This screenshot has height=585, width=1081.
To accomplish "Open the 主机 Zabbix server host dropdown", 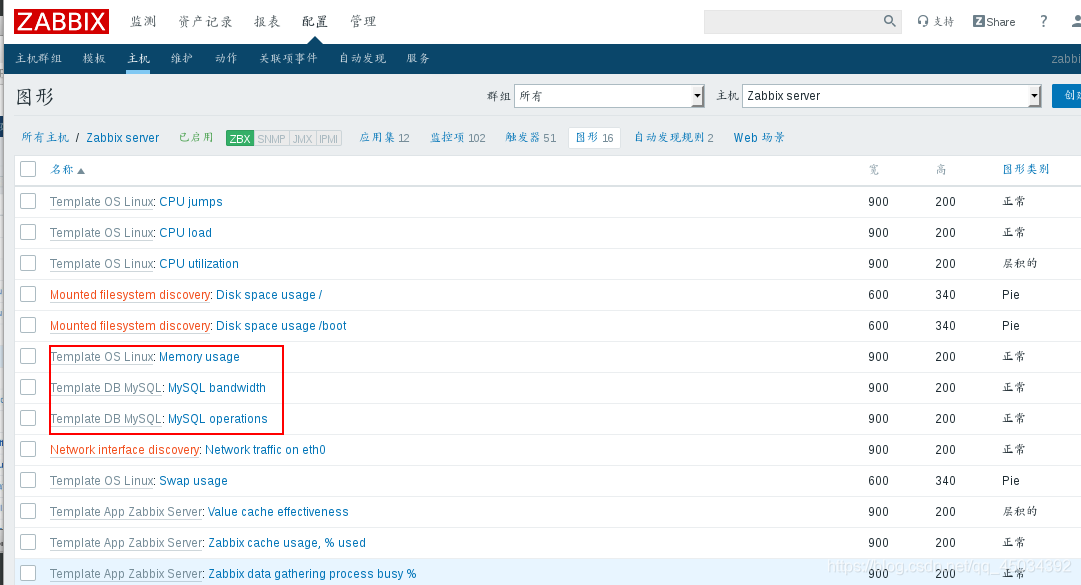I will pyautogui.click(x=891, y=96).
